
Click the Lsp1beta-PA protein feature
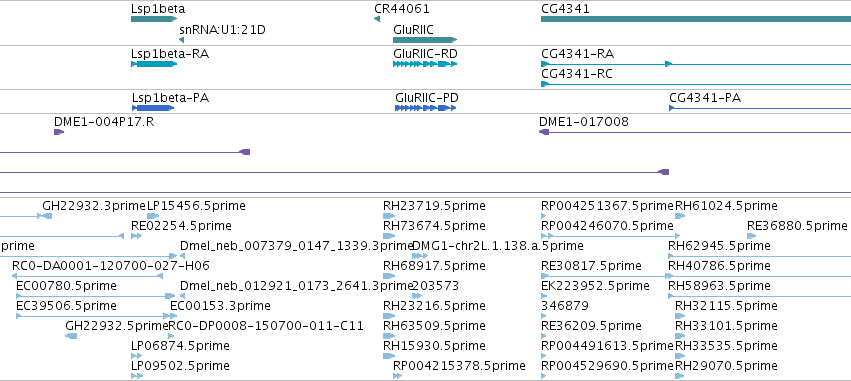tap(153, 108)
